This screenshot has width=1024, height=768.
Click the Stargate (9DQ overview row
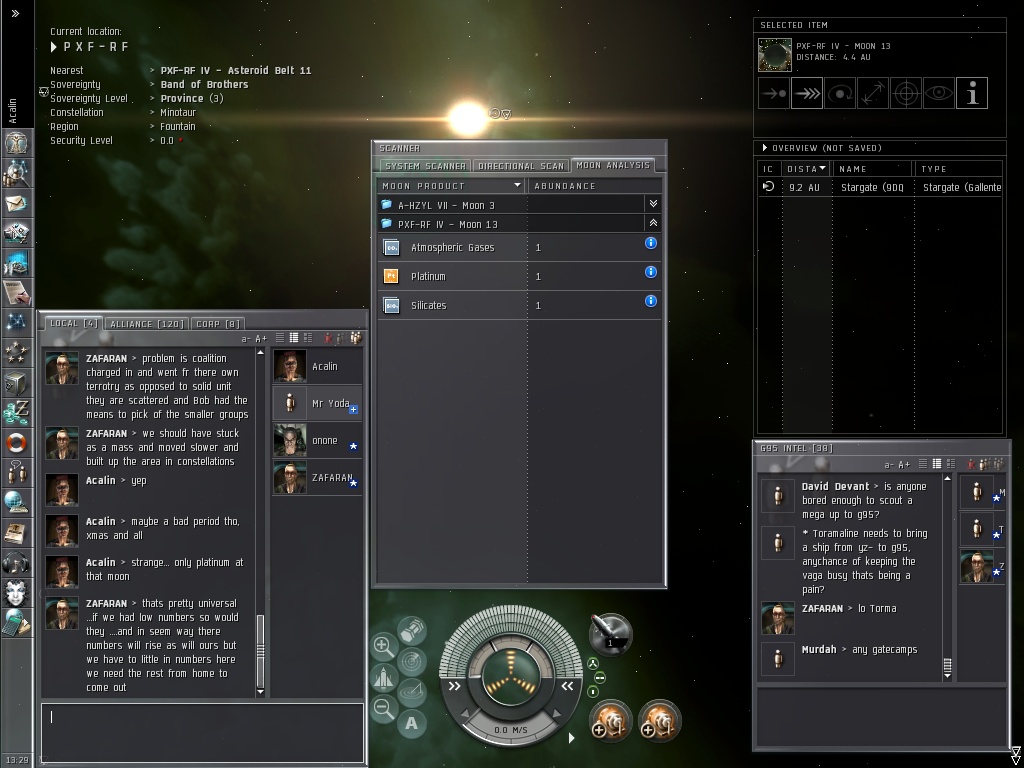click(880, 187)
